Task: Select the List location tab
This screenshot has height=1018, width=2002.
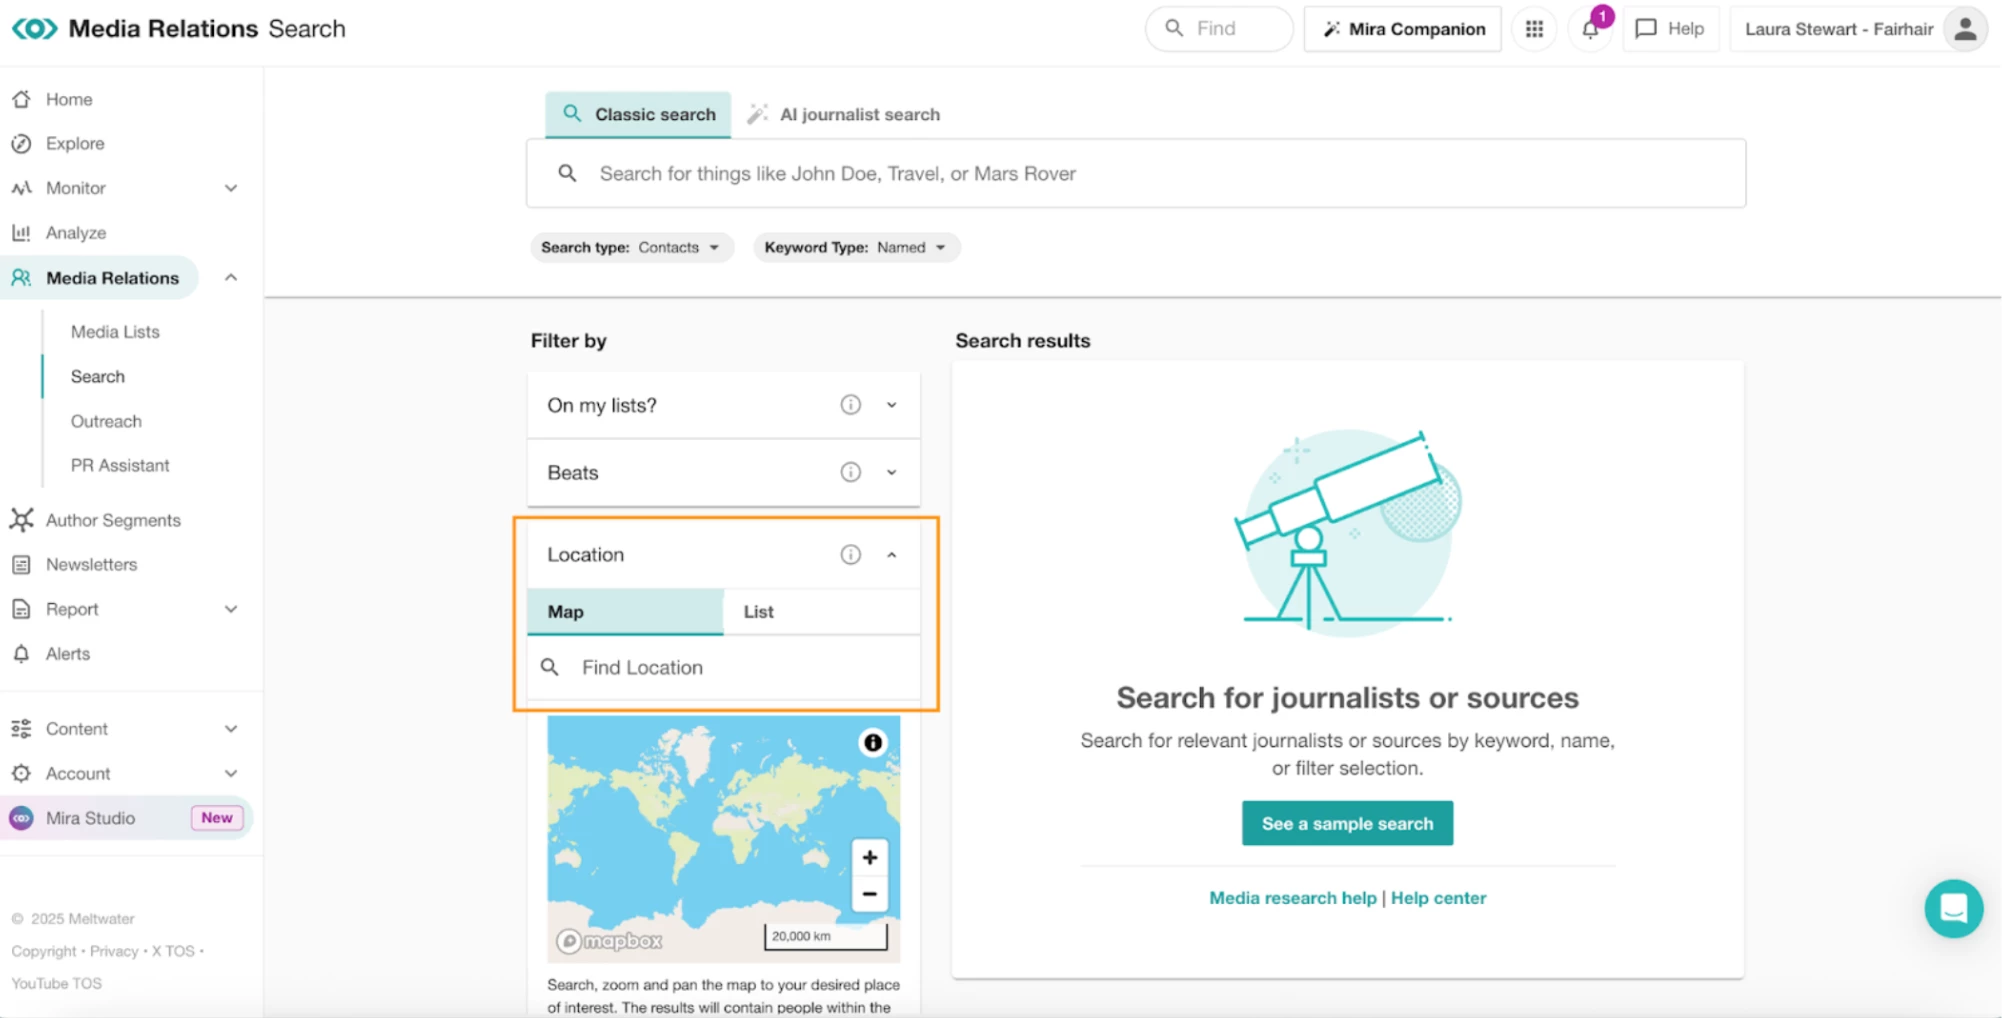Action: click(821, 612)
